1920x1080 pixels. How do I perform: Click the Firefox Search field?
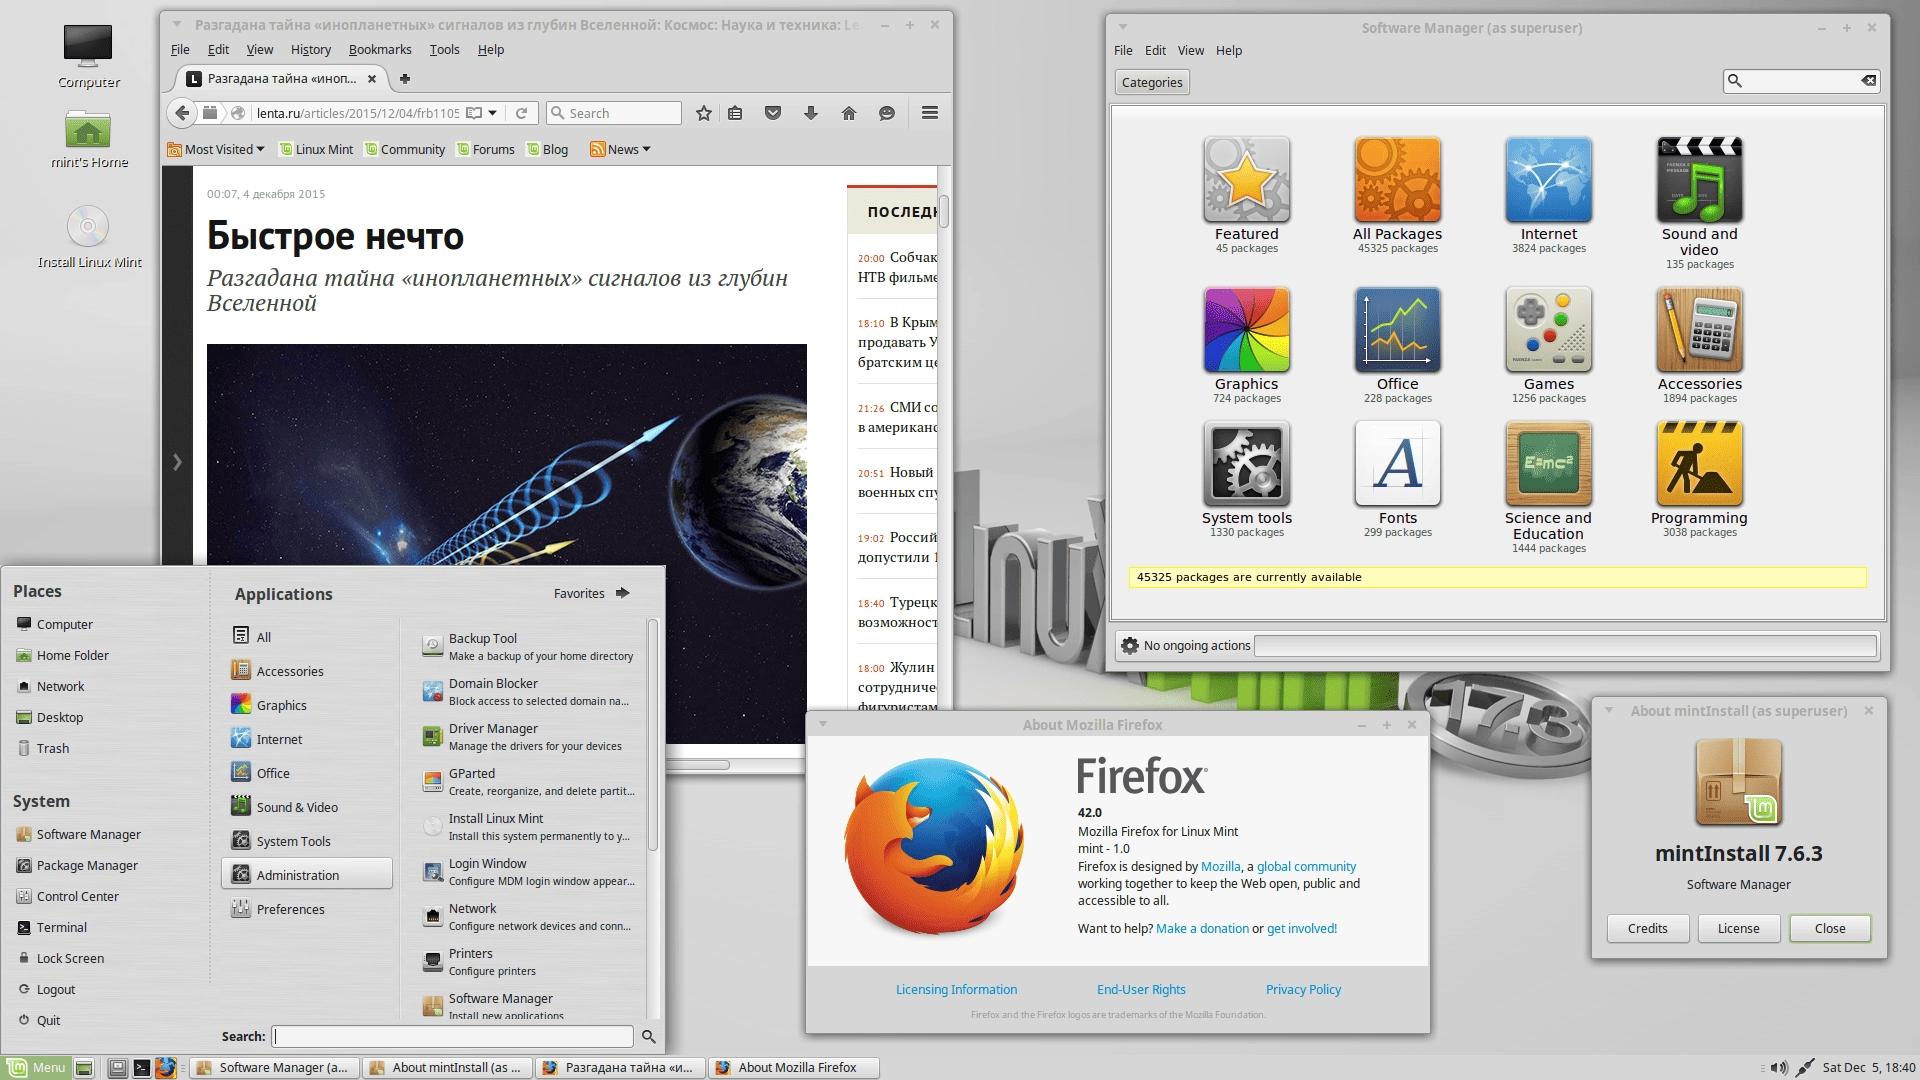[614, 113]
